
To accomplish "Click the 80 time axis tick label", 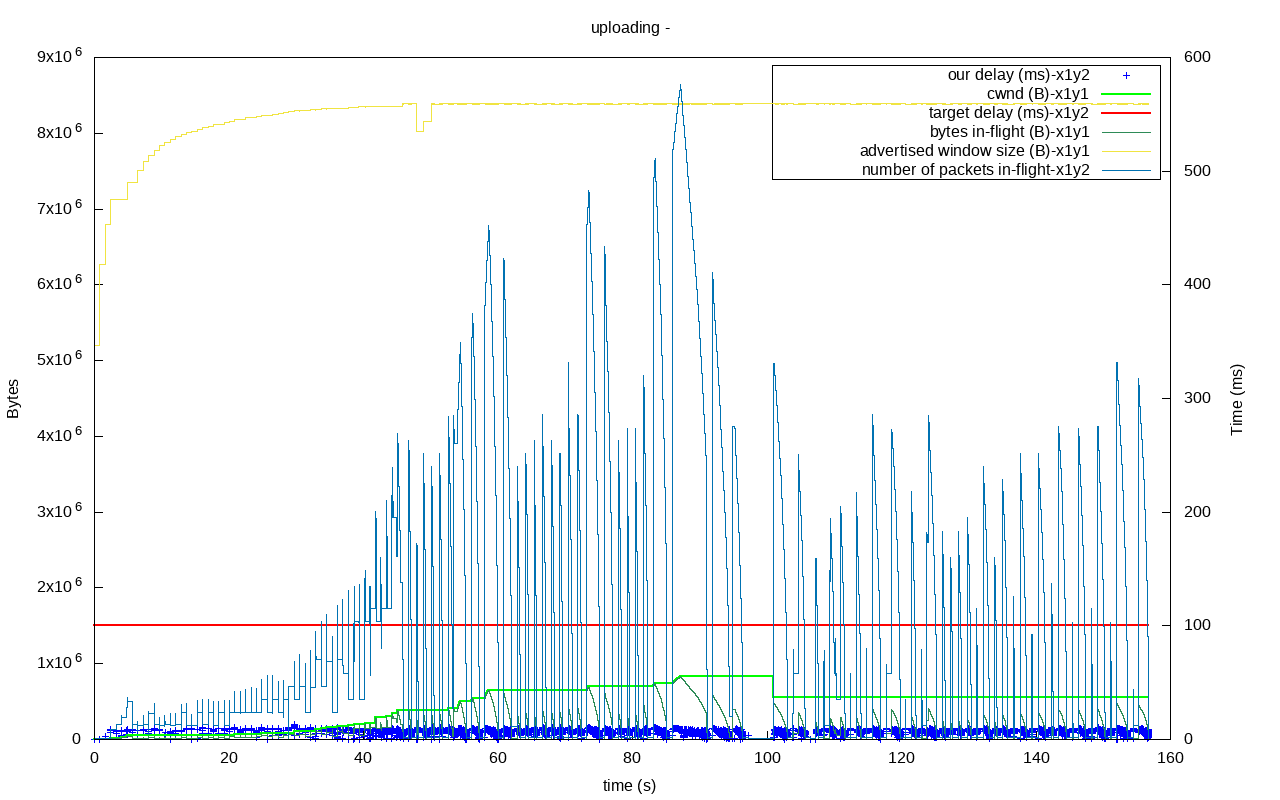I will [x=632, y=758].
